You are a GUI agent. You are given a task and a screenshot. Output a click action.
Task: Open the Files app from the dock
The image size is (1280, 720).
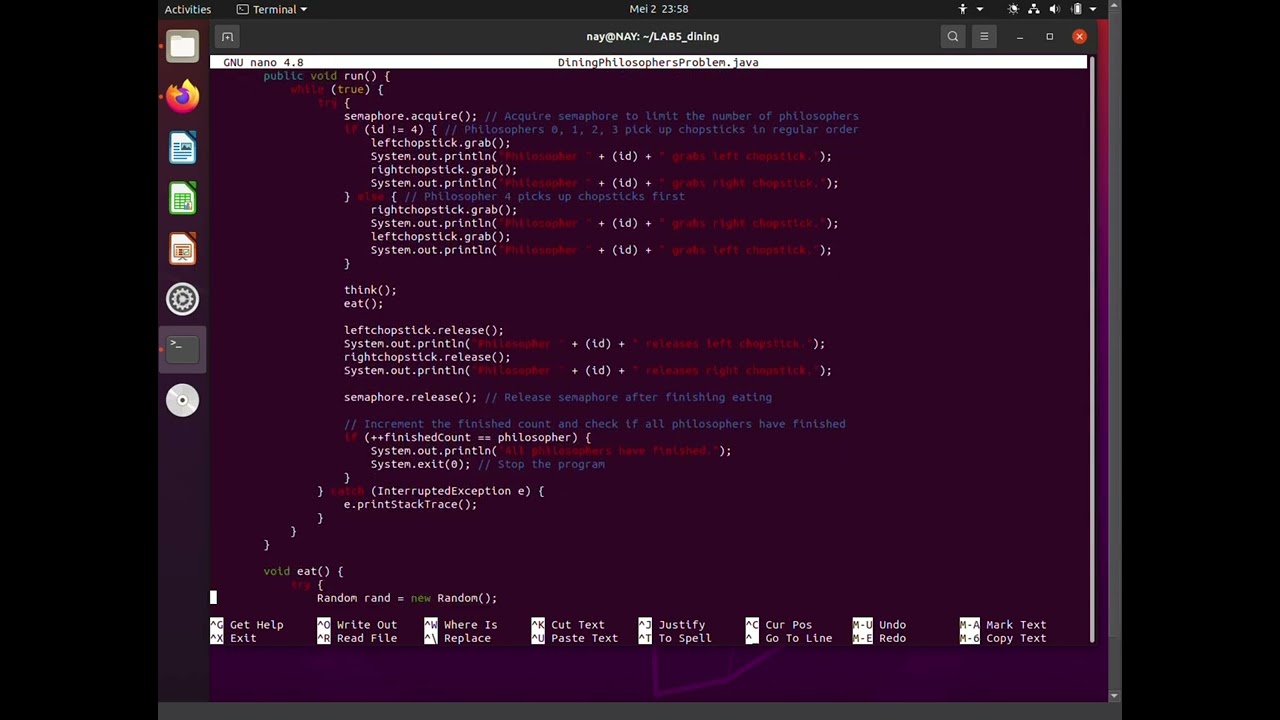click(182, 47)
